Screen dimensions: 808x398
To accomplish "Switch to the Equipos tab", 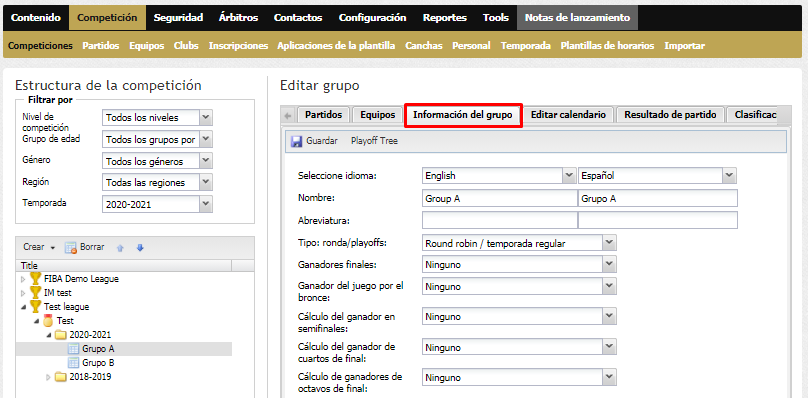I will point(378,115).
